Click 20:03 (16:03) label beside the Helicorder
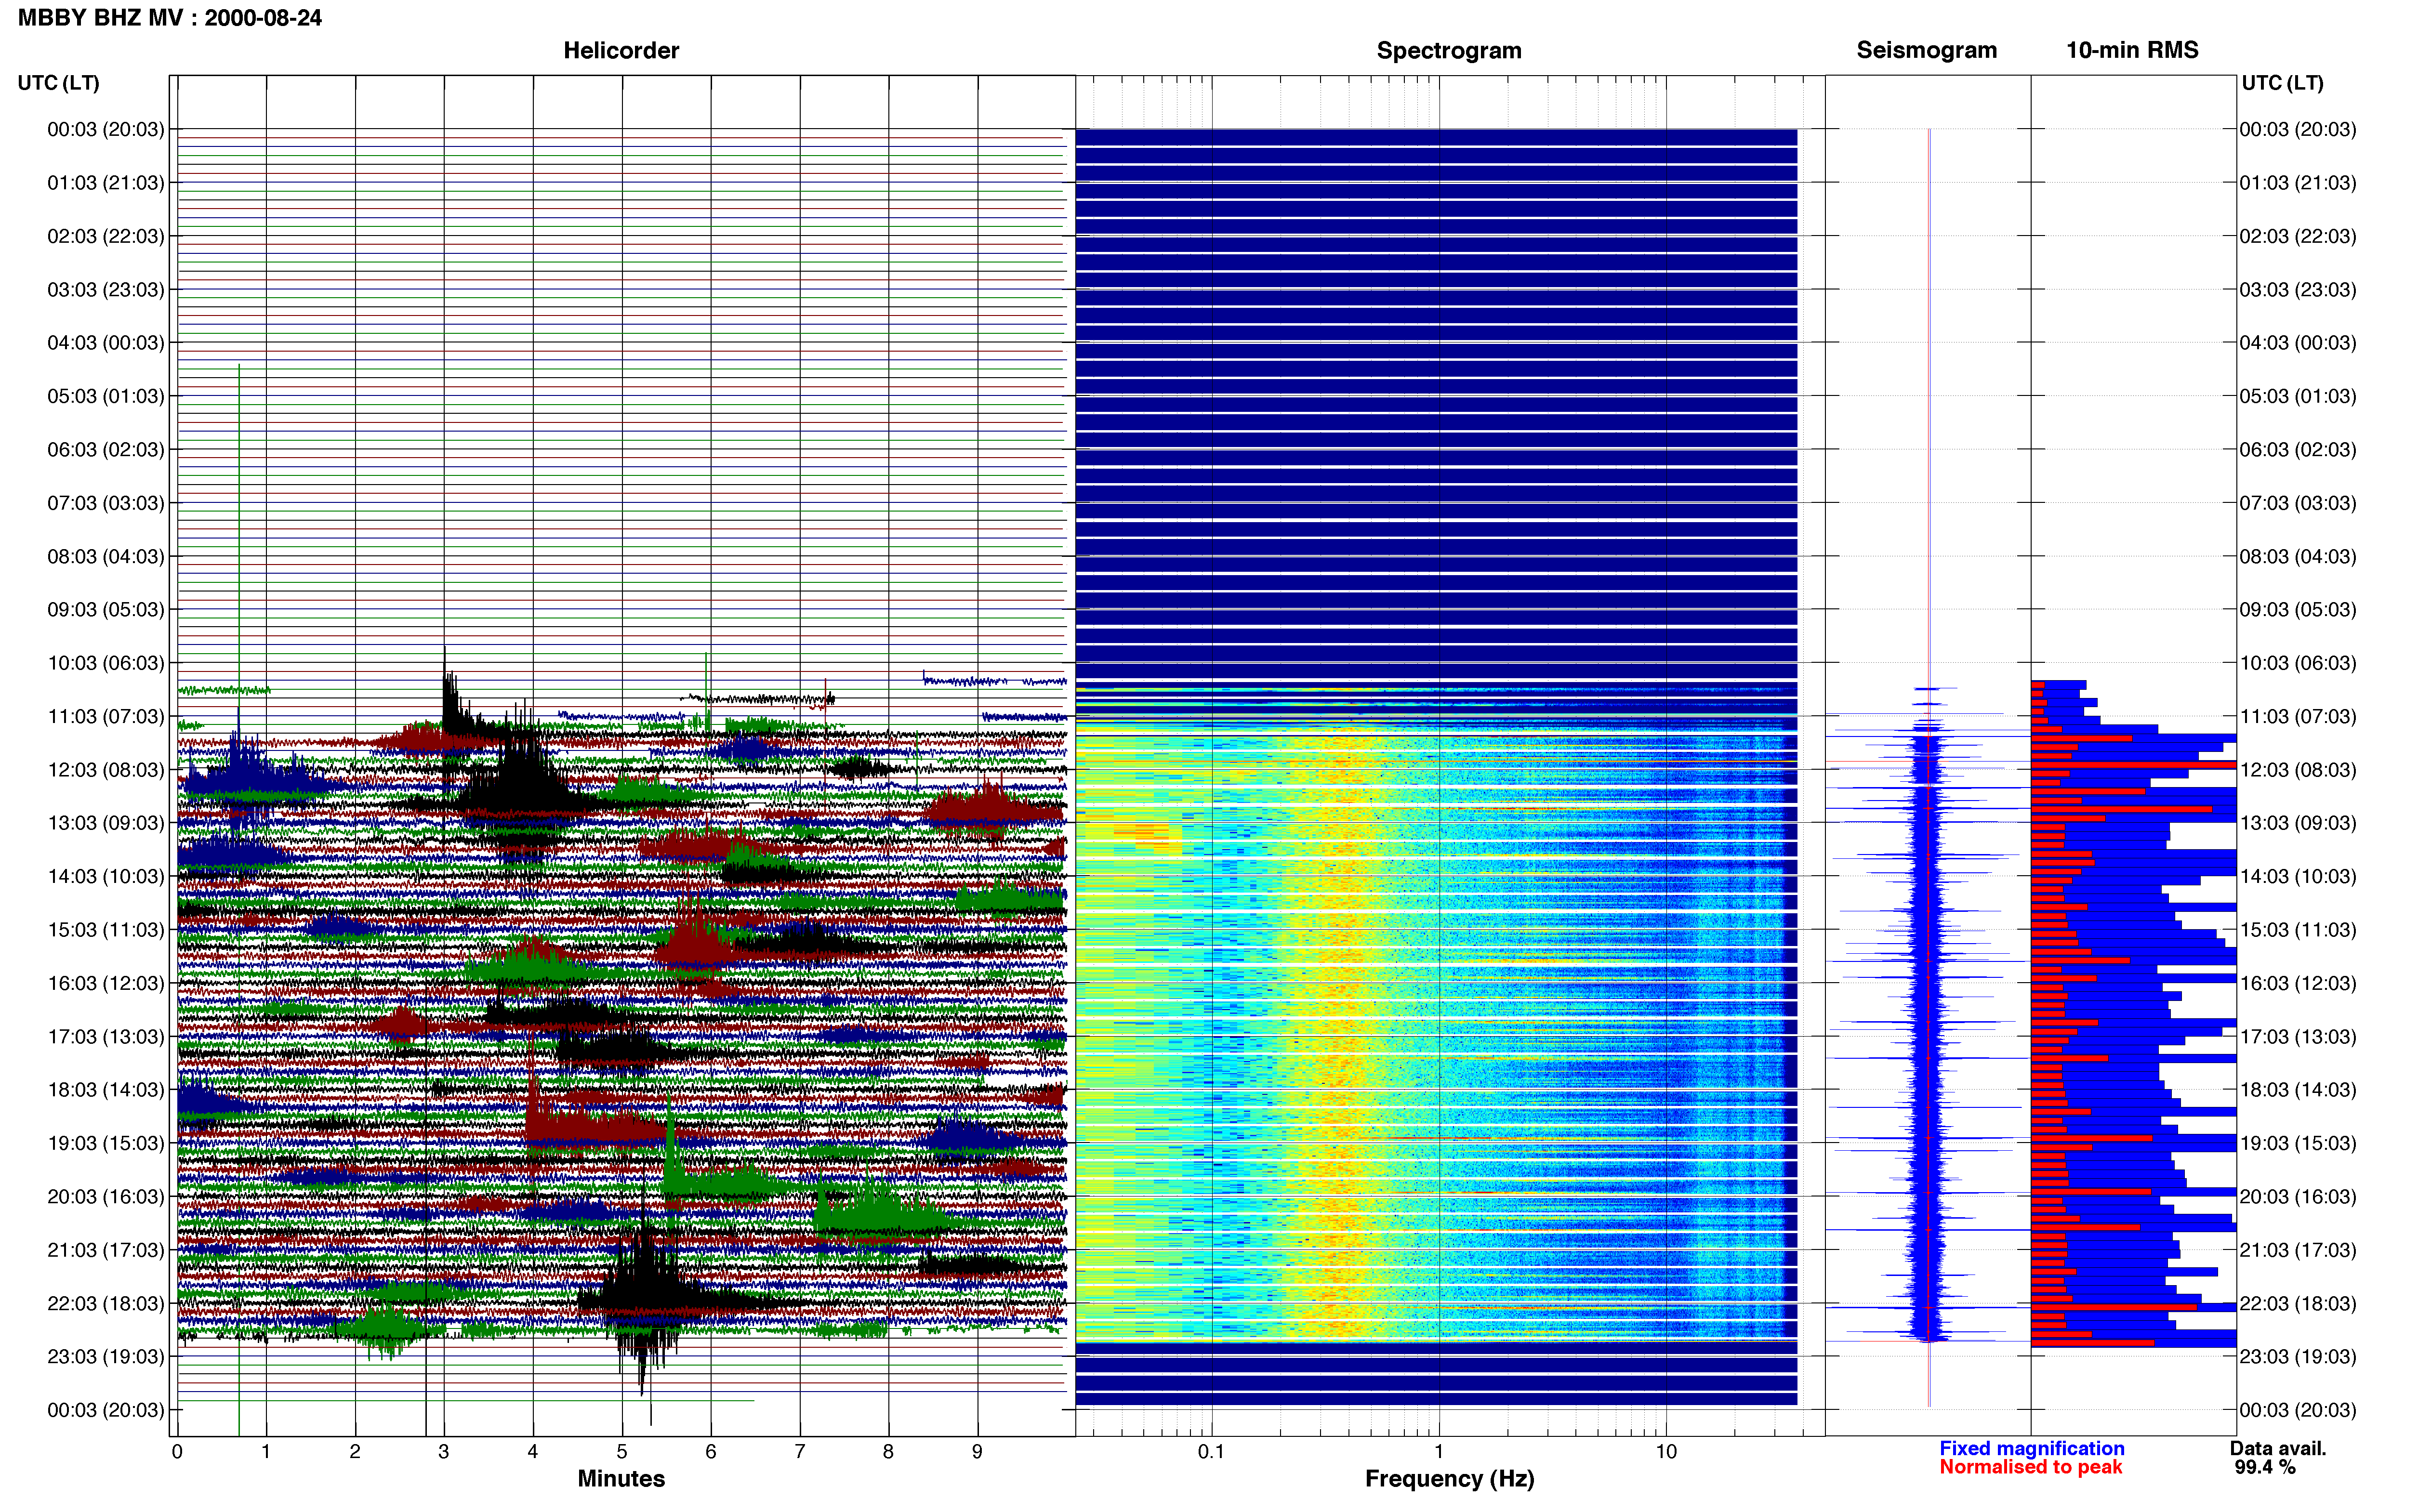2418x1512 pixels. 106,1196
